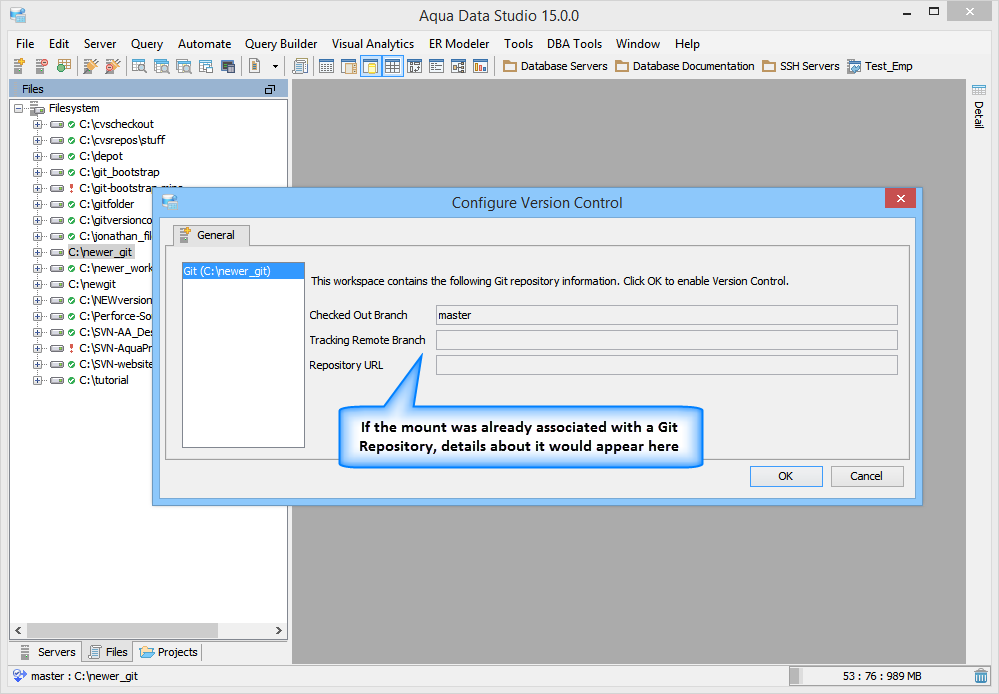Image resolution: width=999 pixels, height=694 pixels.
Task: Select C:\newgit in the tree
Action: point(92,284)
